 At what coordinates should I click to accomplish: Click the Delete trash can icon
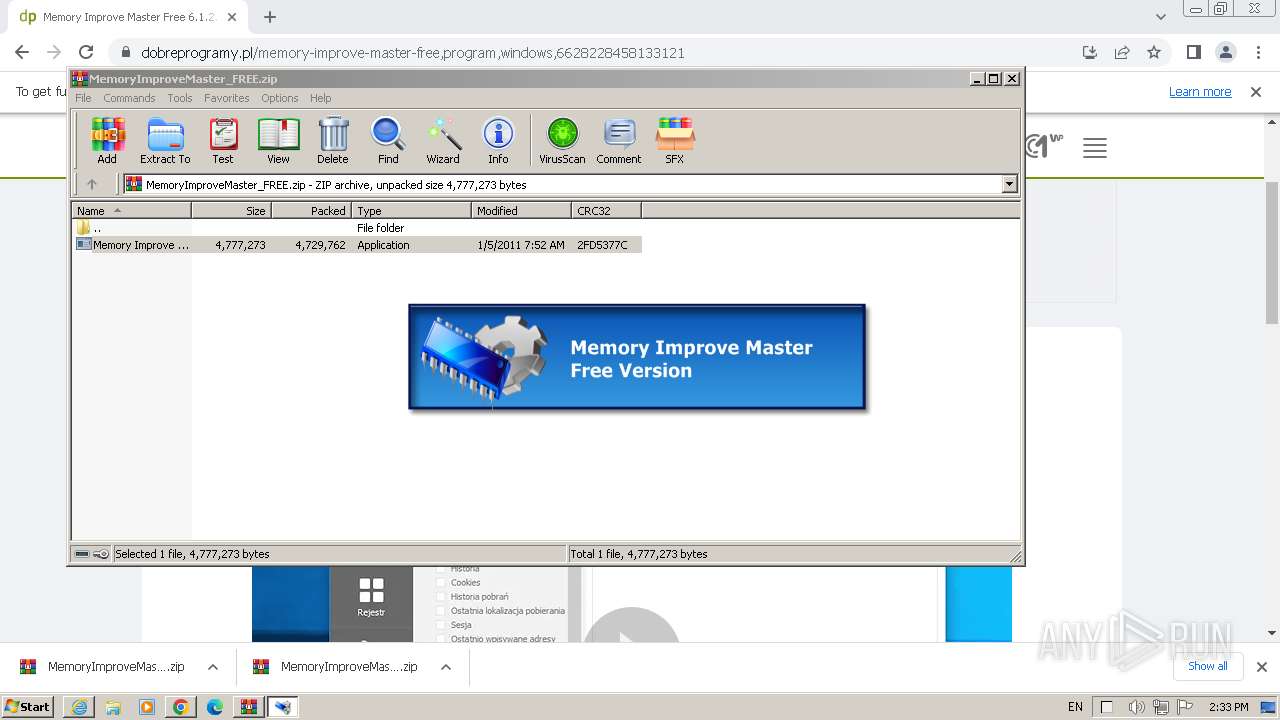pos(333,141)
